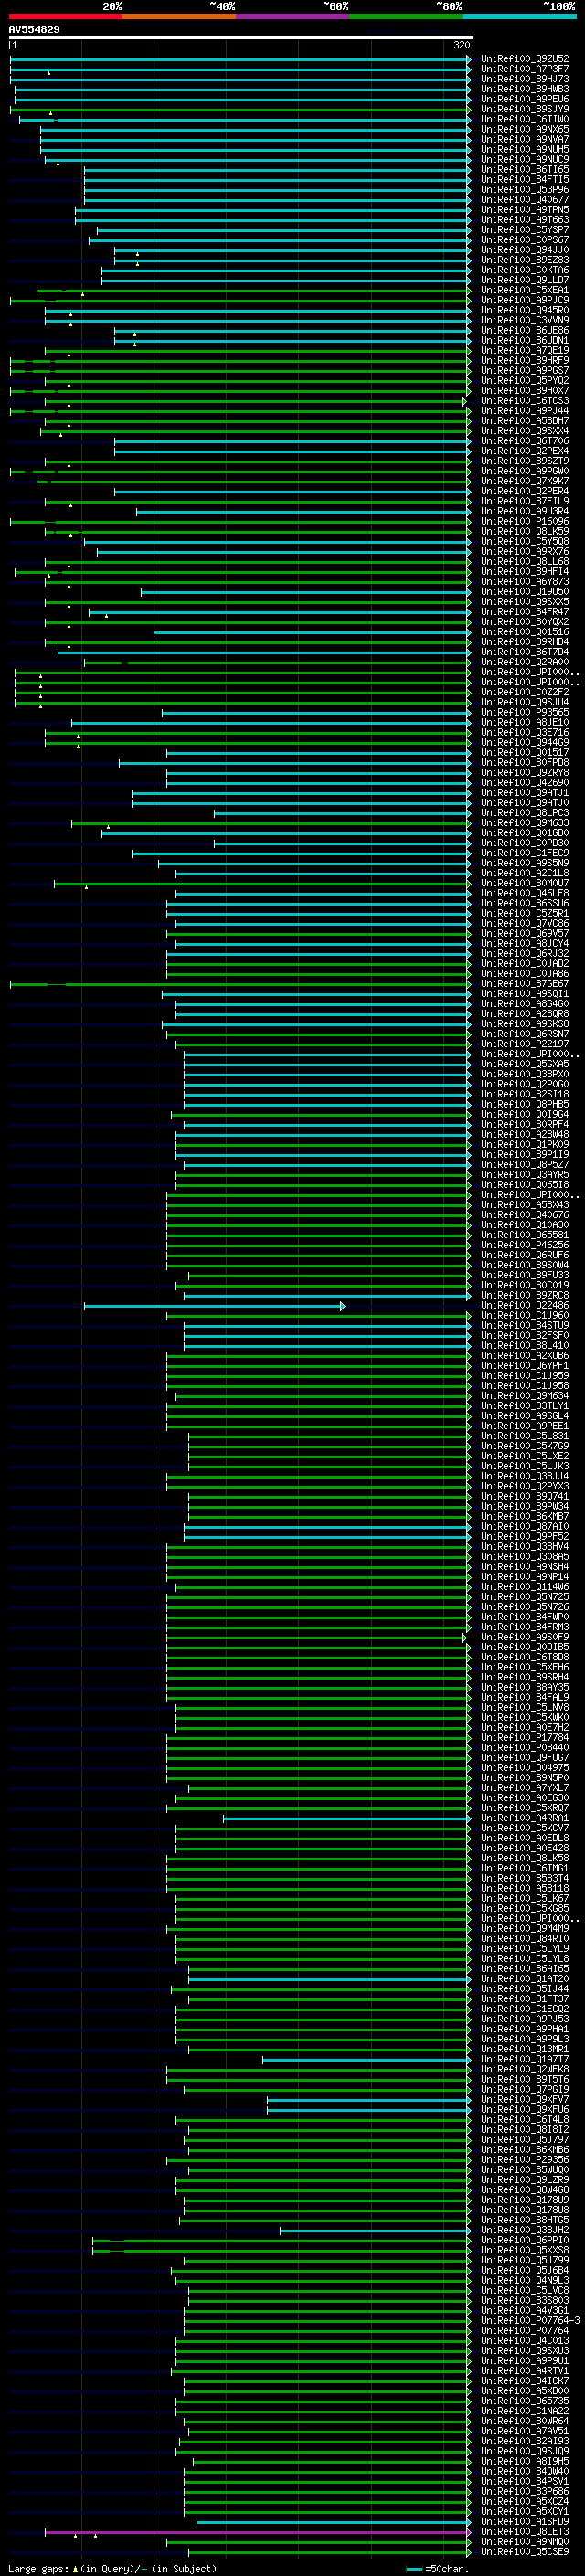This screenshot has height=2576, width=585.
Task: Select hit label UniRef100_Q945R0
Action: (525, 310)
